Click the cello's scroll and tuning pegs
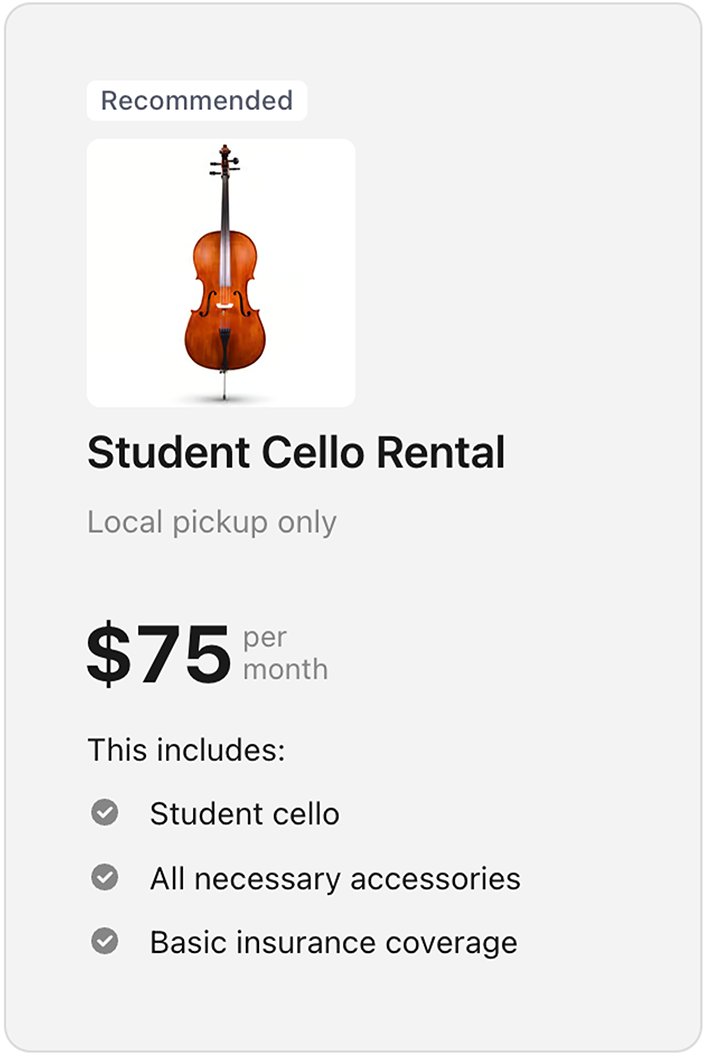The width and height of the screenshot is (703, 1054). [224, 160]
